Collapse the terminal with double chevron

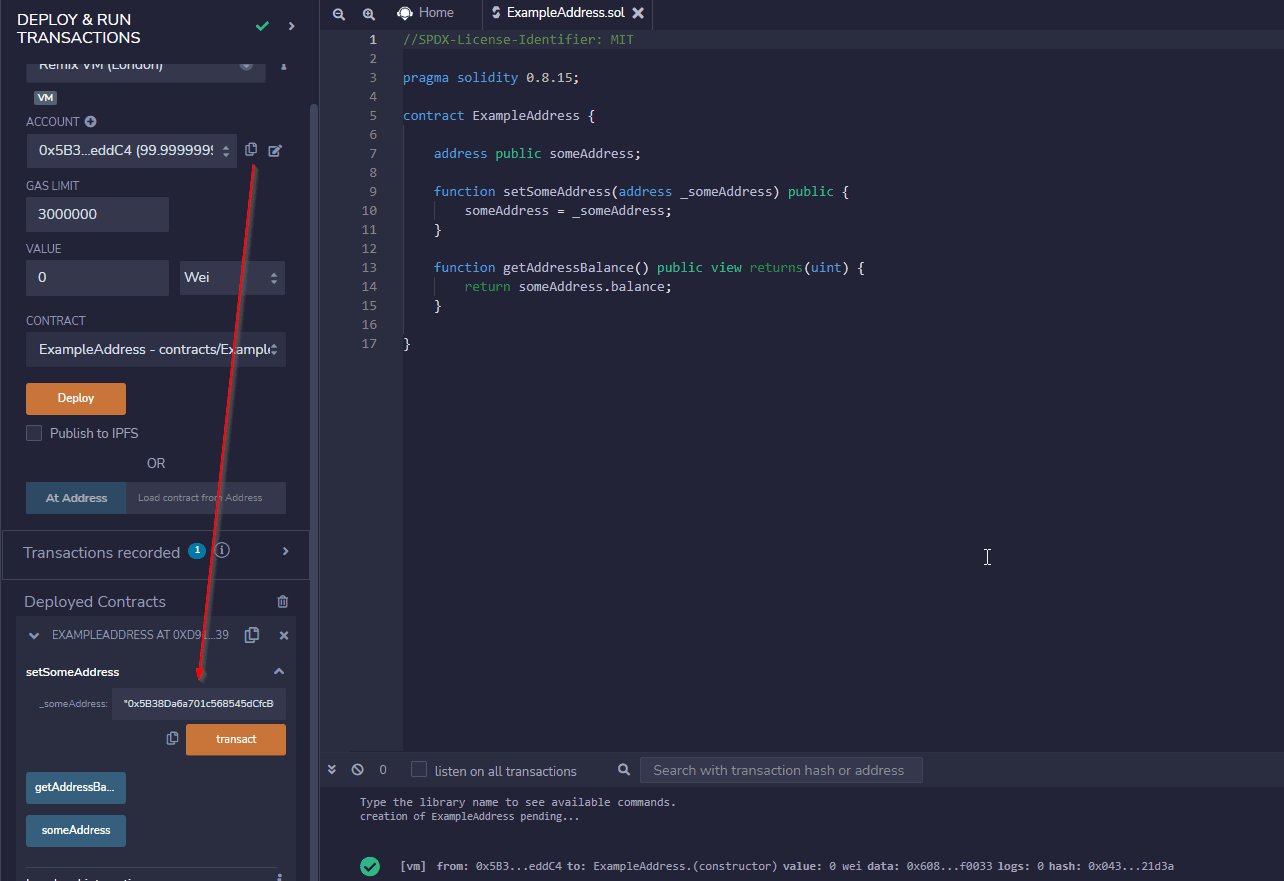[332, 770]
